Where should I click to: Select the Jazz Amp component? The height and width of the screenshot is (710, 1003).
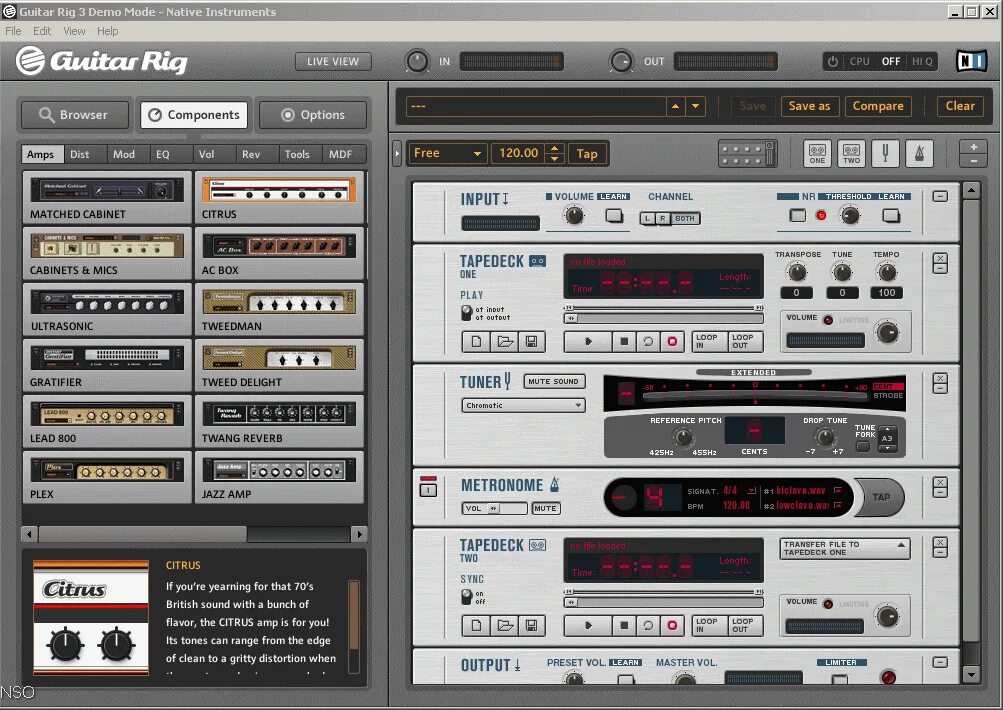[279, 477]
